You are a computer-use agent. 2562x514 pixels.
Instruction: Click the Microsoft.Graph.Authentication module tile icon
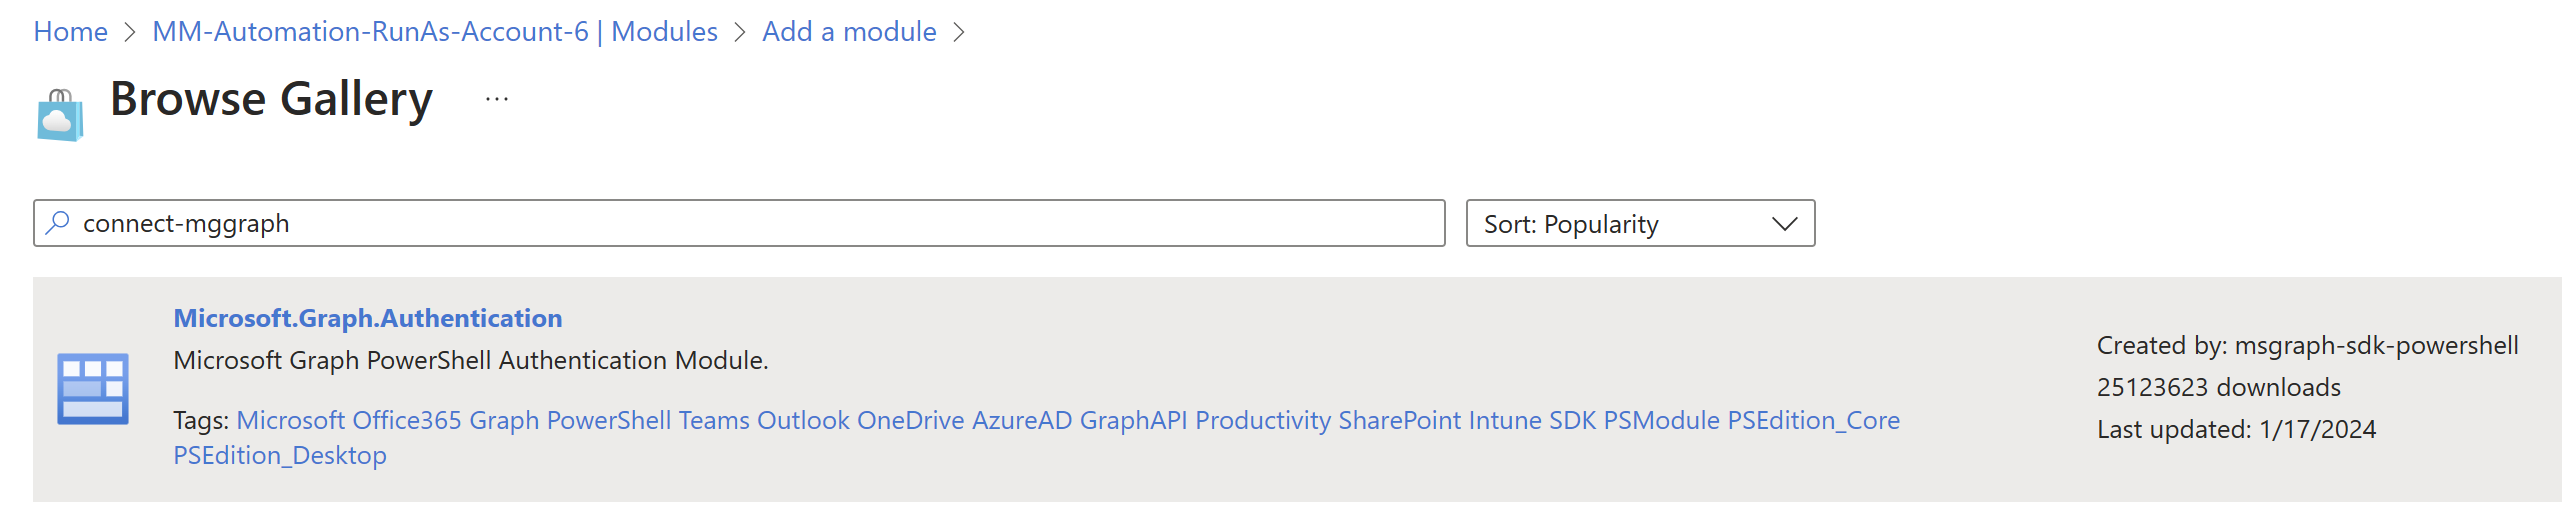pos(93,389)
